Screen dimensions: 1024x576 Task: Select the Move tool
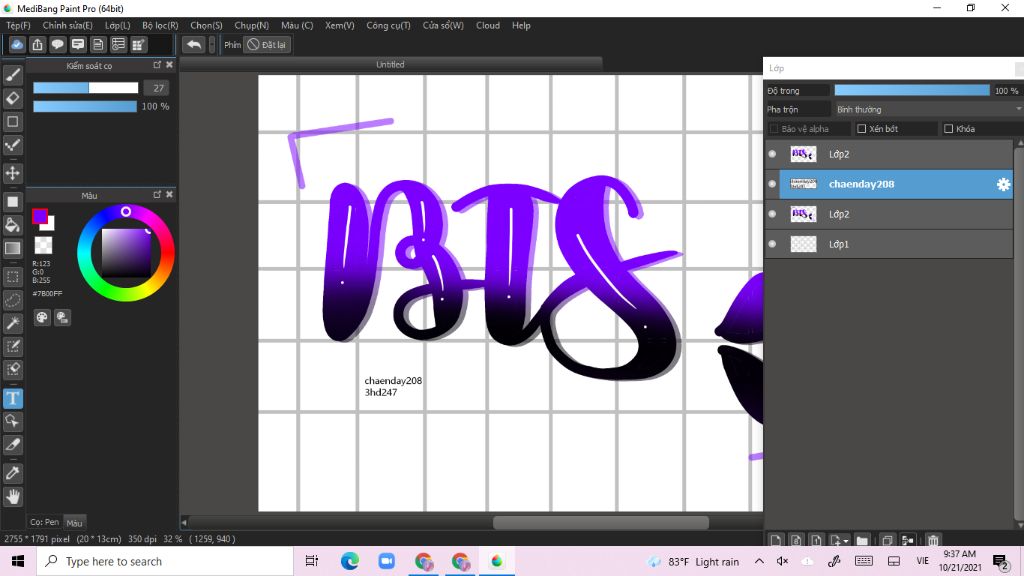[x=12, y=173]
